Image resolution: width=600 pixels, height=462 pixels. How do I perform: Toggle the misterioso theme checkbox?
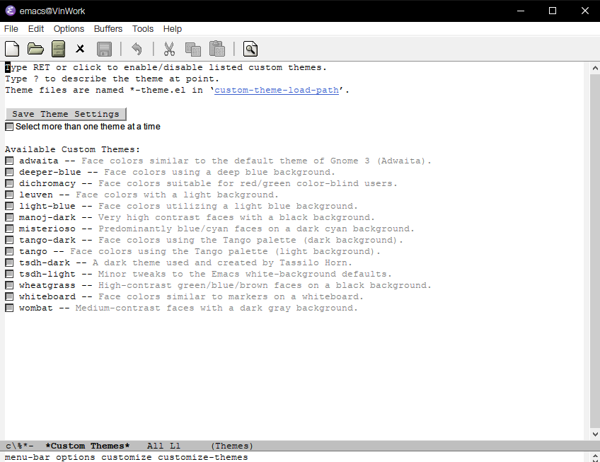coord(10,229)
